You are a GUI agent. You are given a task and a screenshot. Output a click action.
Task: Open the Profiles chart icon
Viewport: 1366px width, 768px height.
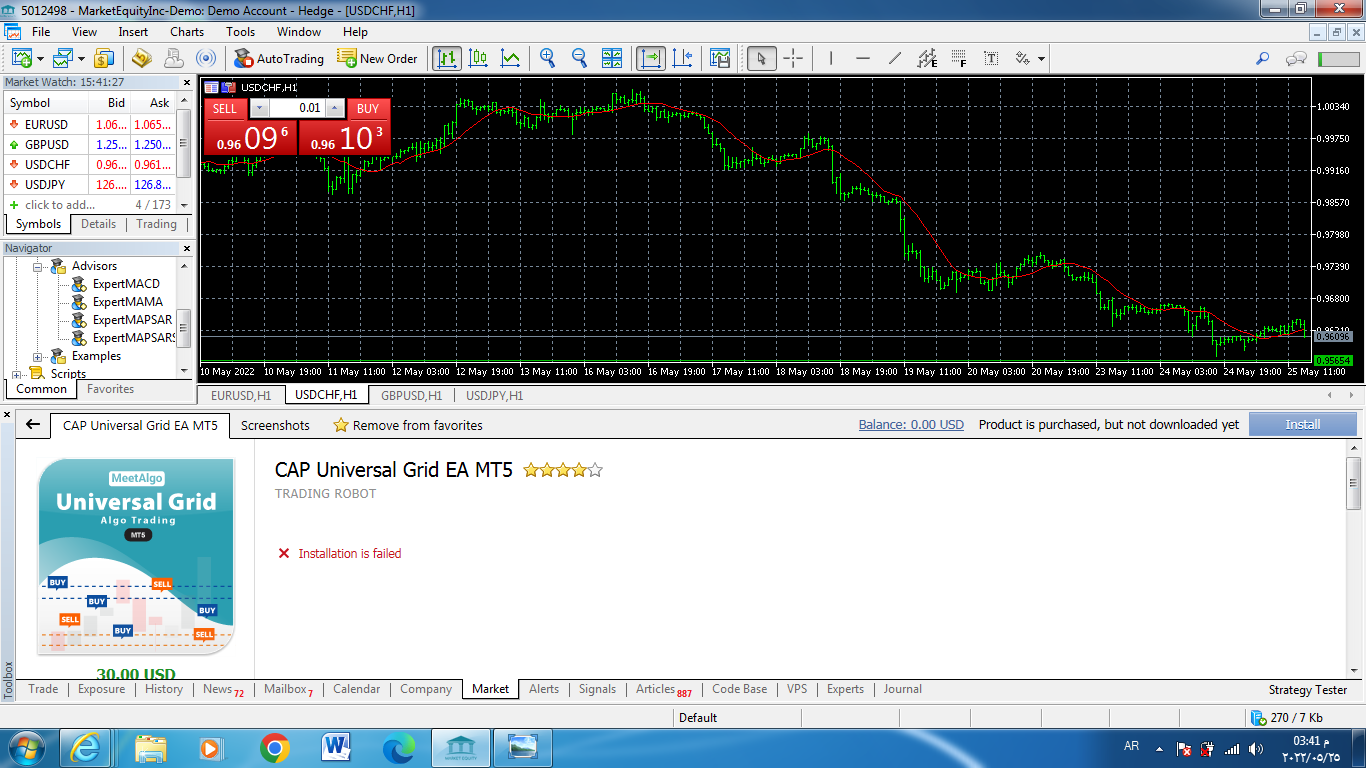click(65, 58)
